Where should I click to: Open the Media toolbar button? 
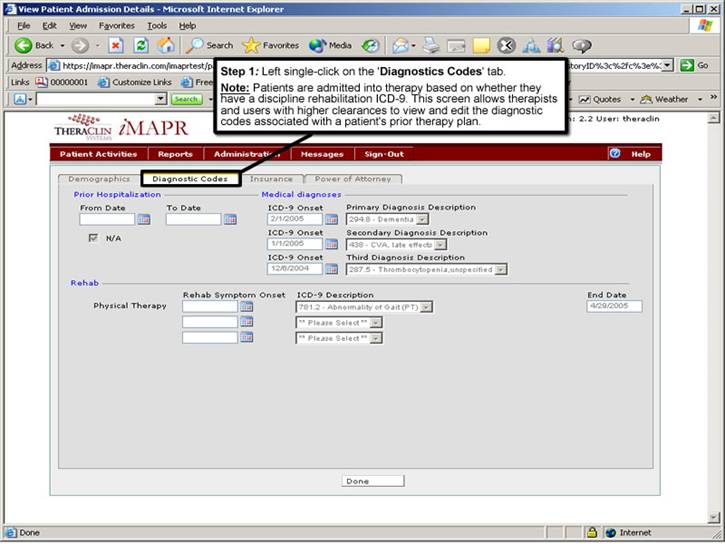click(x=330, y=45)
